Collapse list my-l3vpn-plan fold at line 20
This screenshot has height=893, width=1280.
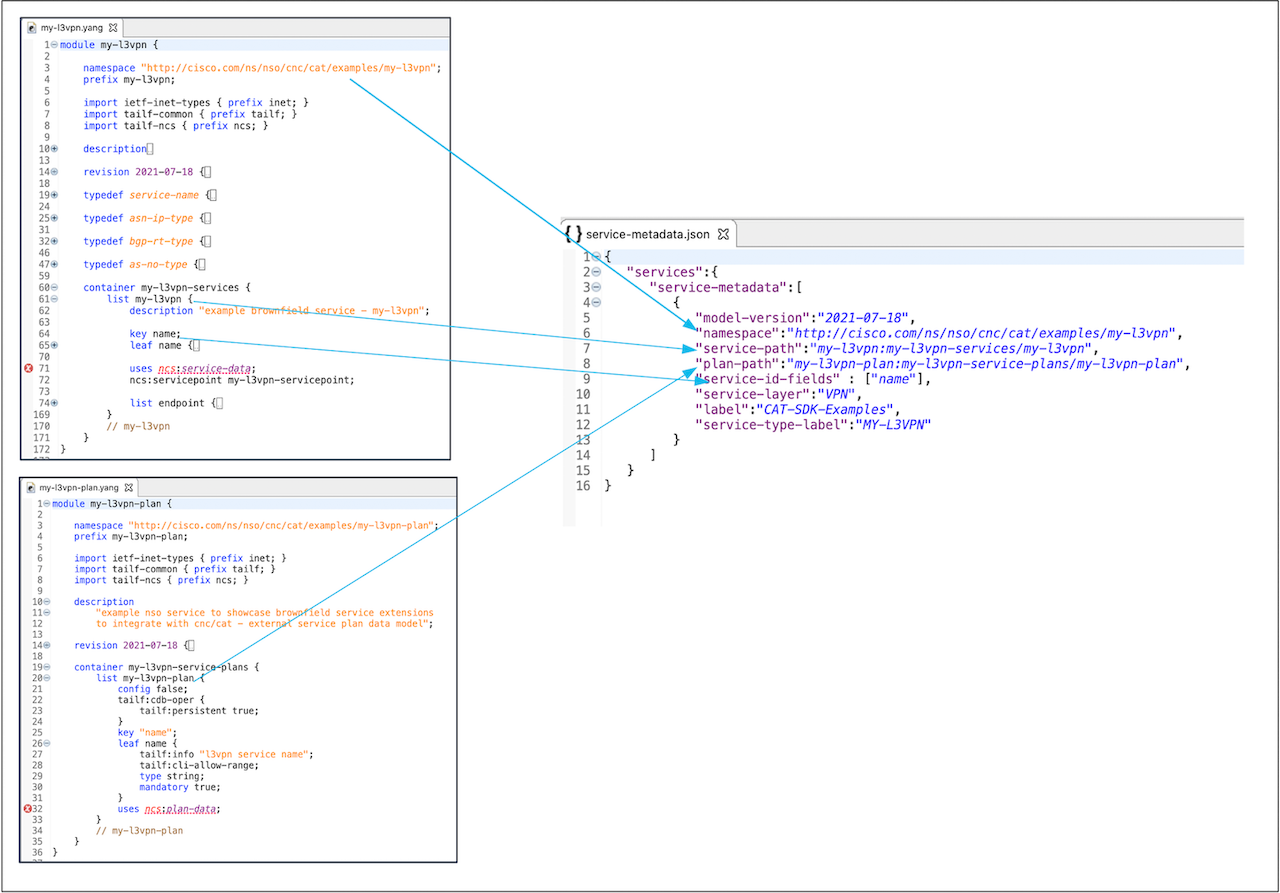47,678
